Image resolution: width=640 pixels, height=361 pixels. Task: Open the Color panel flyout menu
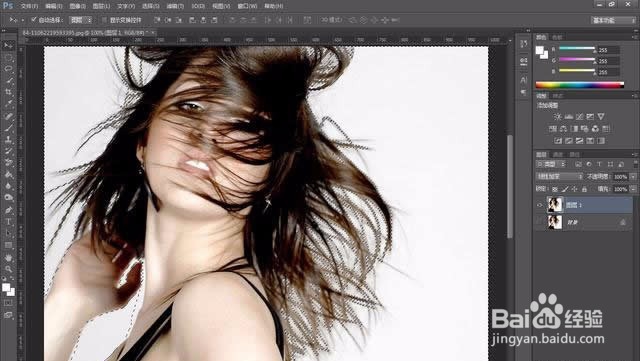coord(635,37)
